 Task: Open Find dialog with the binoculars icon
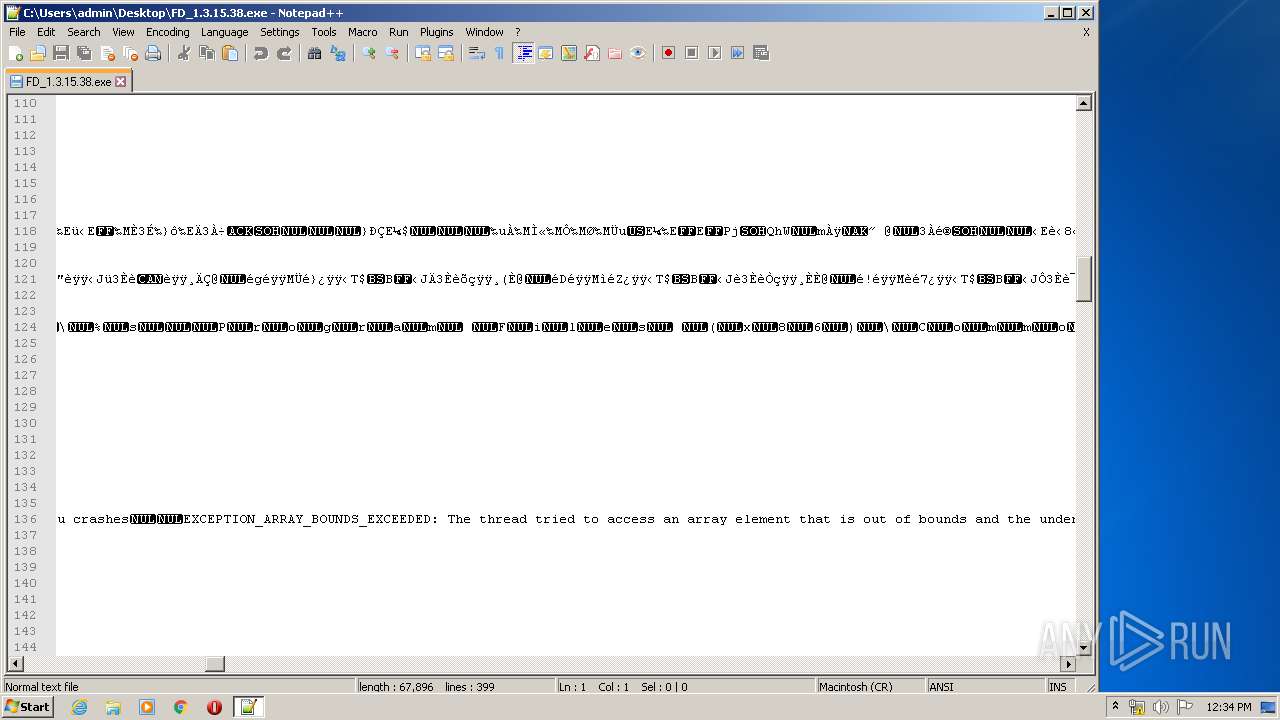point(315,53)
